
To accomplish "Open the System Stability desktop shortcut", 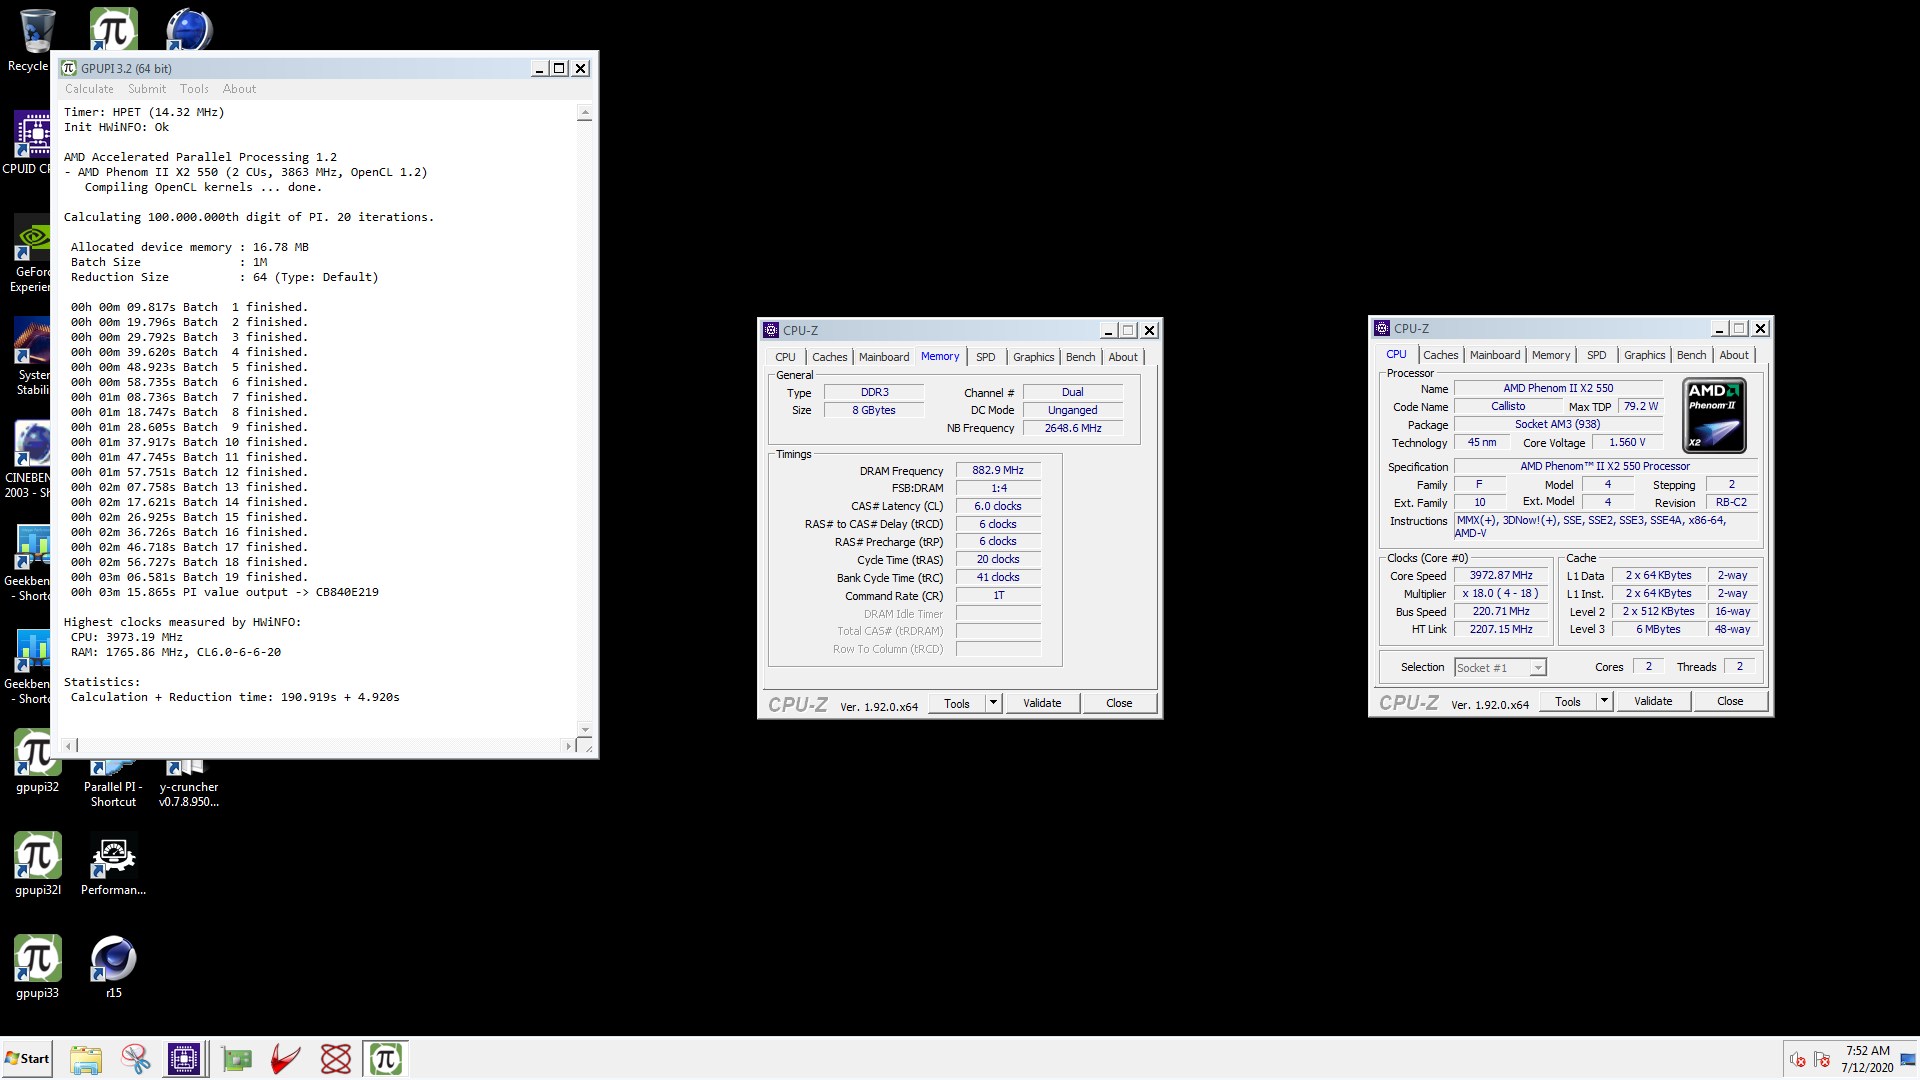I will (32, 357).
